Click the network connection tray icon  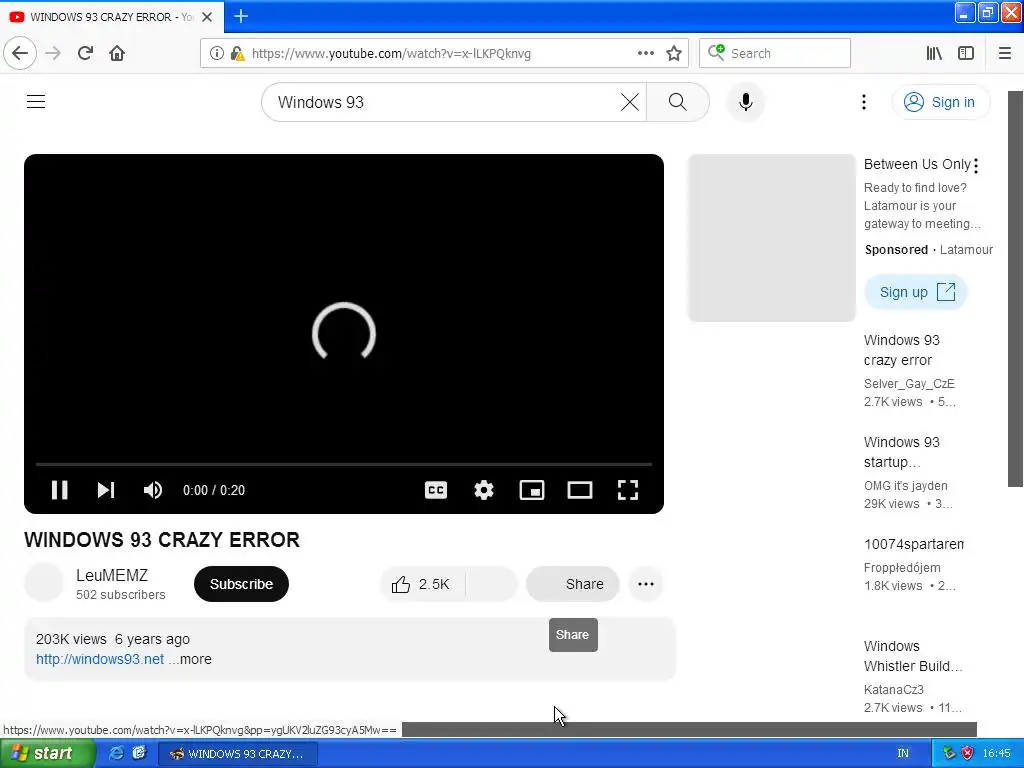point(949,754)
